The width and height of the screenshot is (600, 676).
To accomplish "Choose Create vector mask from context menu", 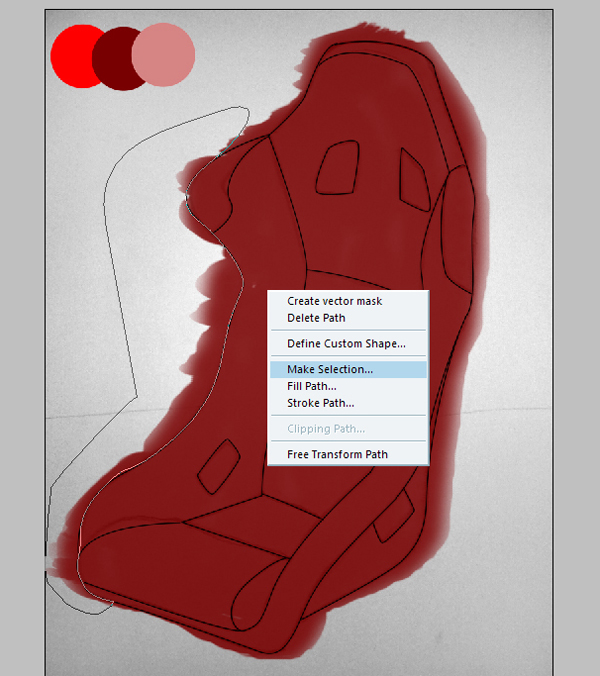I will [348, 301].
